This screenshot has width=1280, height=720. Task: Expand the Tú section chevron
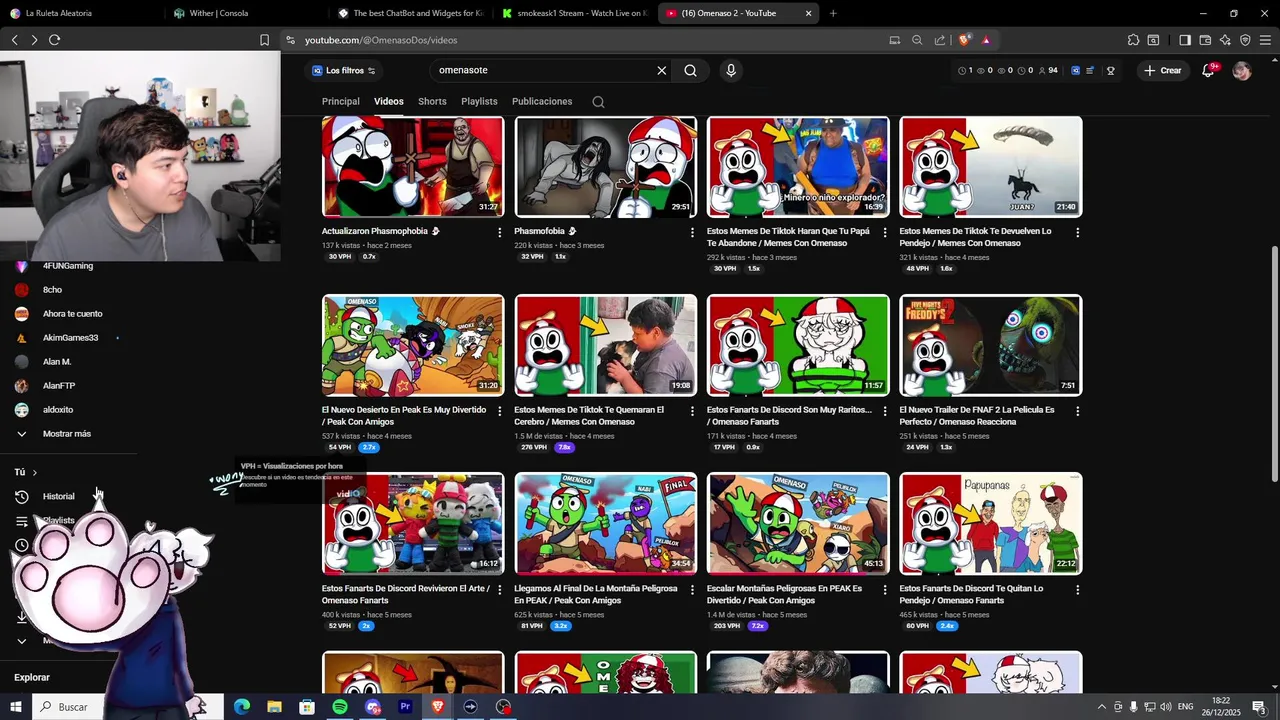[x=34, y=472]
